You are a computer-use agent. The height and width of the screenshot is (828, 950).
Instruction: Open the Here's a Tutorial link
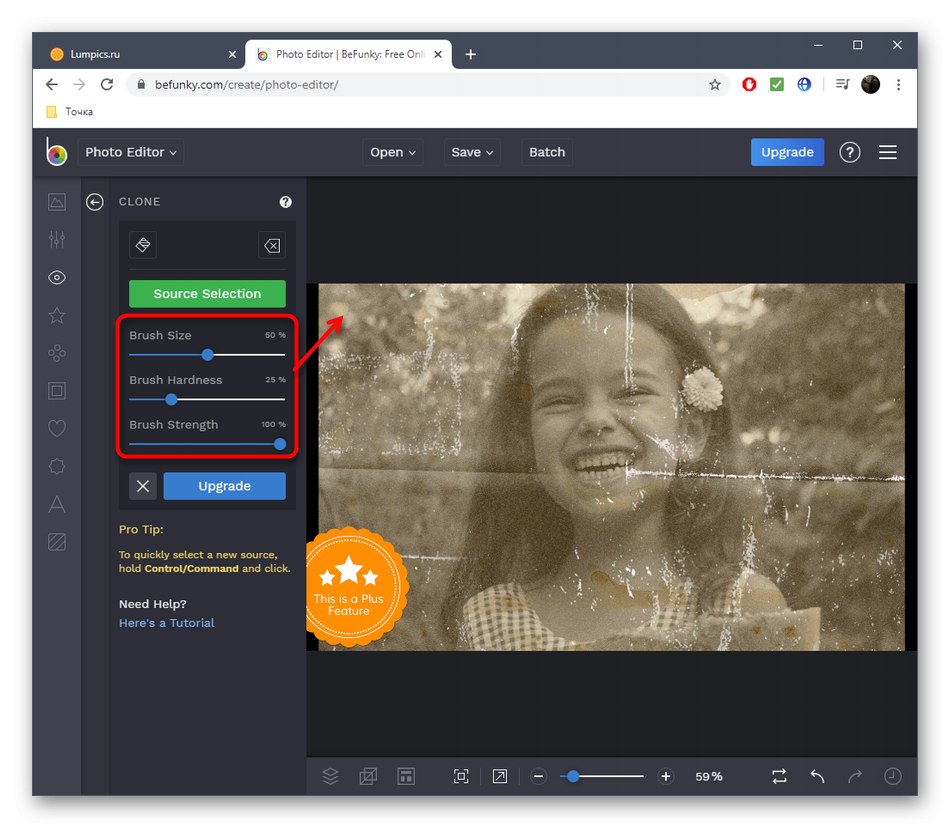pyautogui.click(x=167, y=623)
